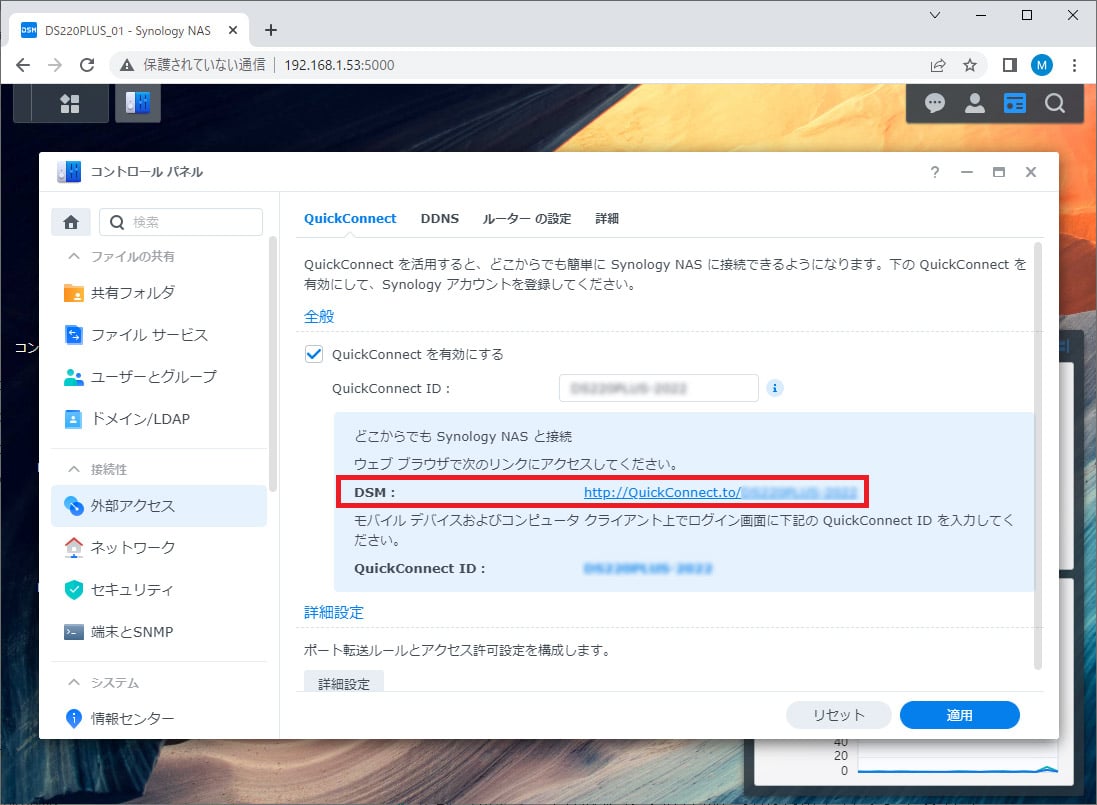Screen dimensions: 1097x805
Task: Switch to the 詳細 tab
Action: pos(607,218)
